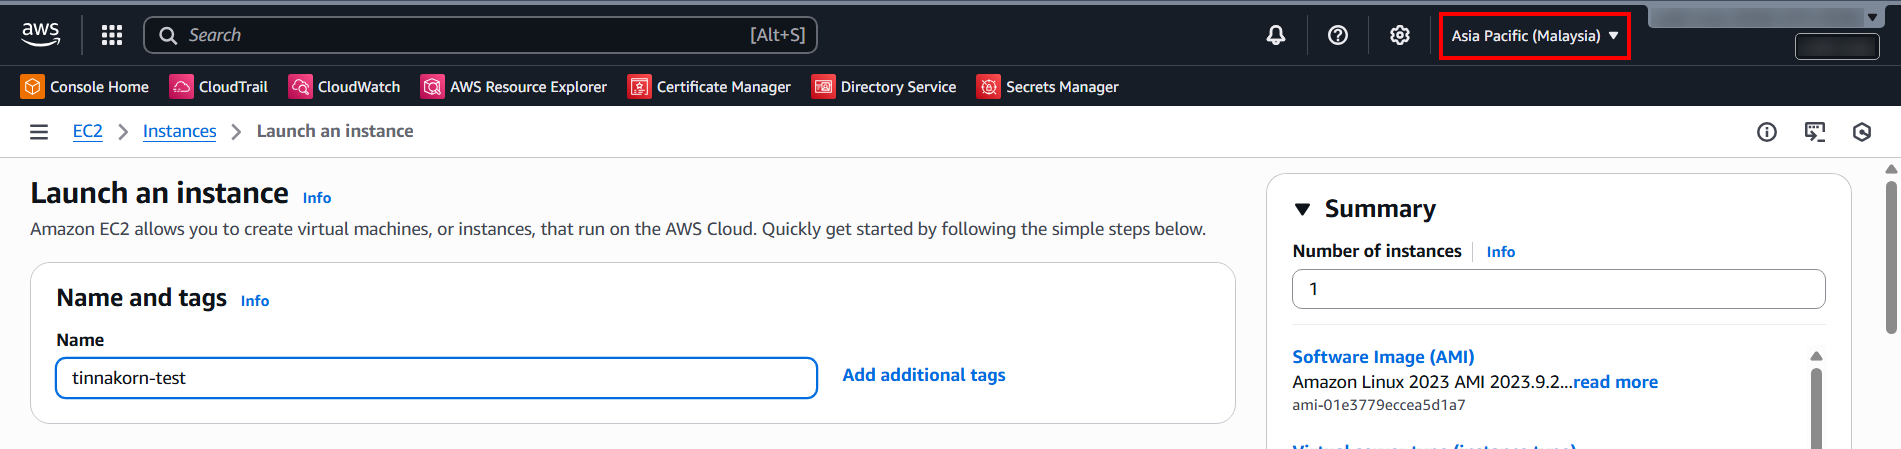Open the Asia Pacific (Malaysia) region dropdown
Screen dimensions: 1901x449
(x=1534, y=36)
